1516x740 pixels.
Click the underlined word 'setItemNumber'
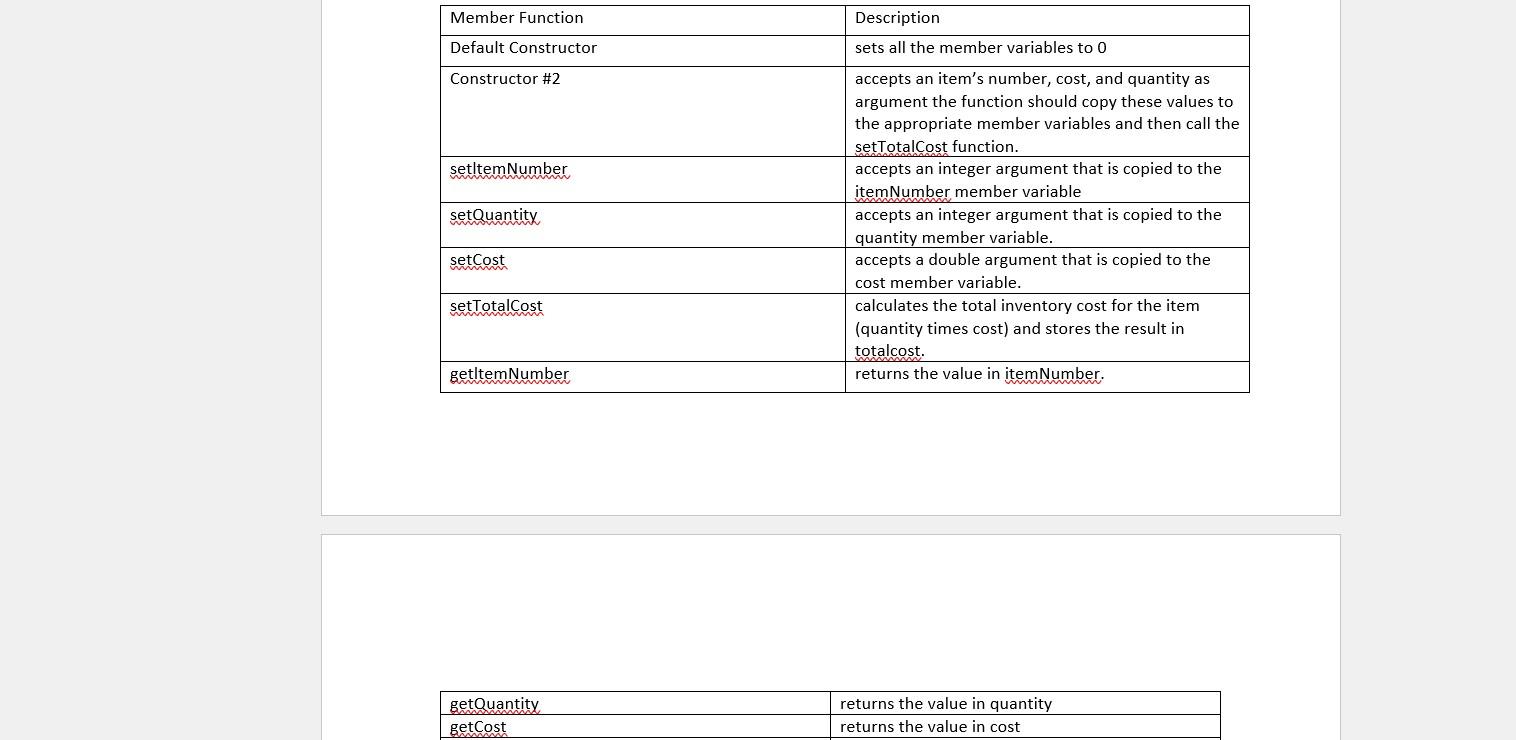509,169
